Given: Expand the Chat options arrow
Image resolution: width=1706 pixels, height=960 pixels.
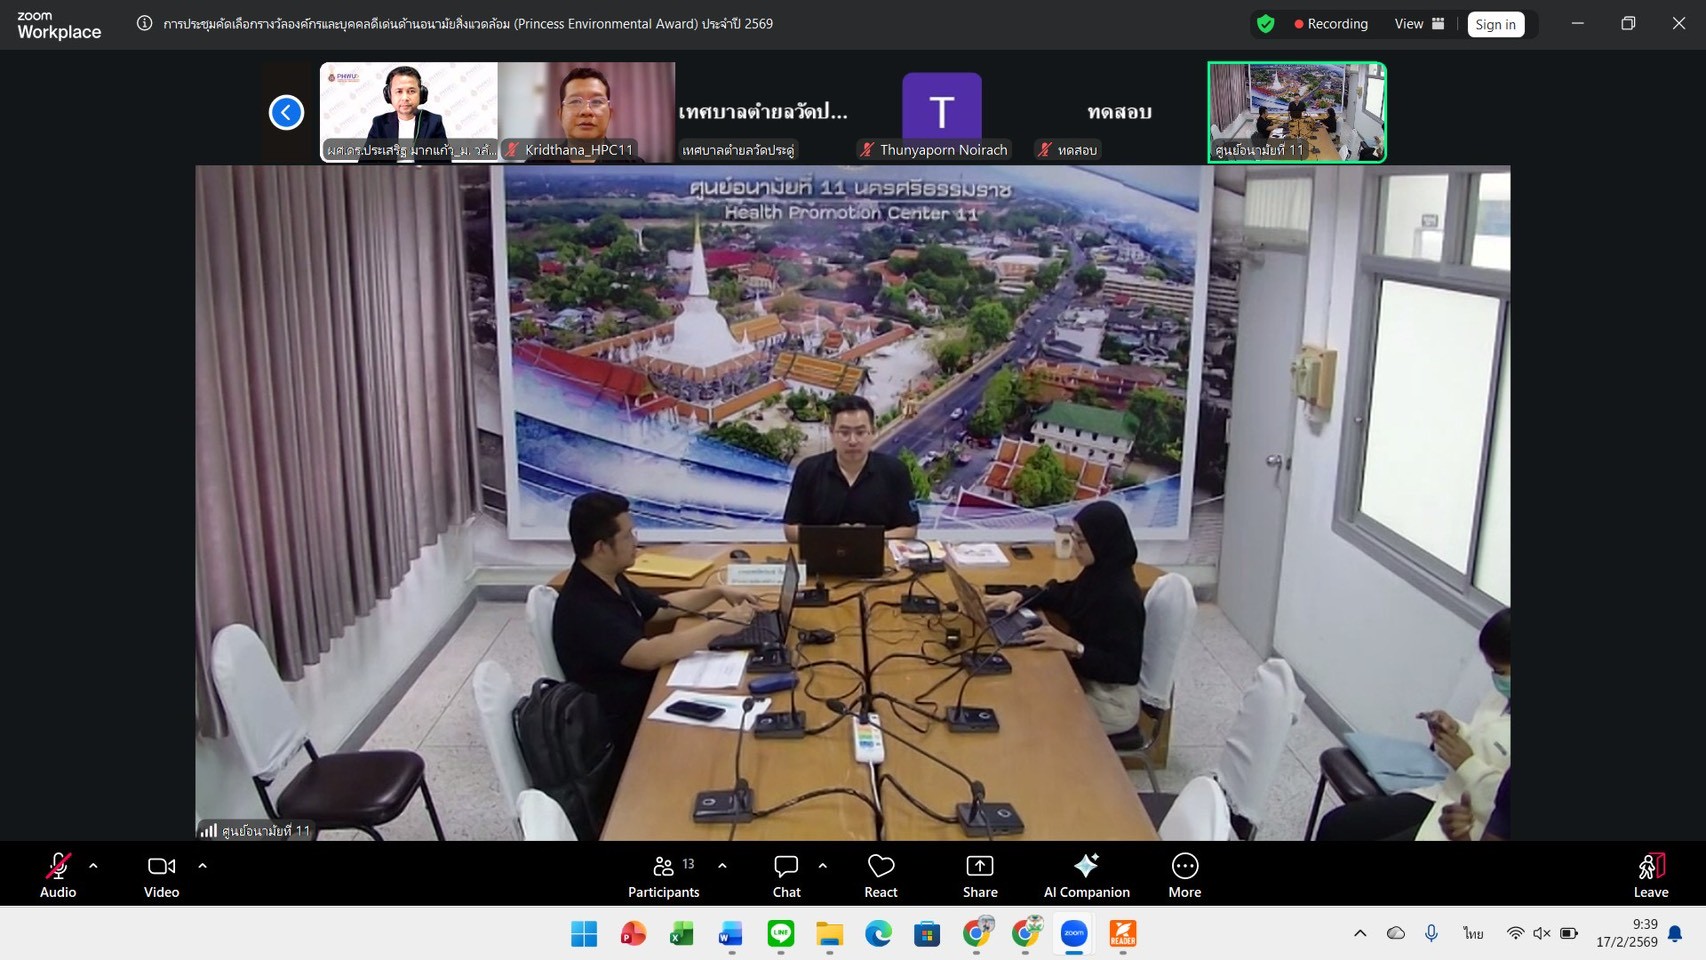Looking at the screenshot, I should click(822, 866).
